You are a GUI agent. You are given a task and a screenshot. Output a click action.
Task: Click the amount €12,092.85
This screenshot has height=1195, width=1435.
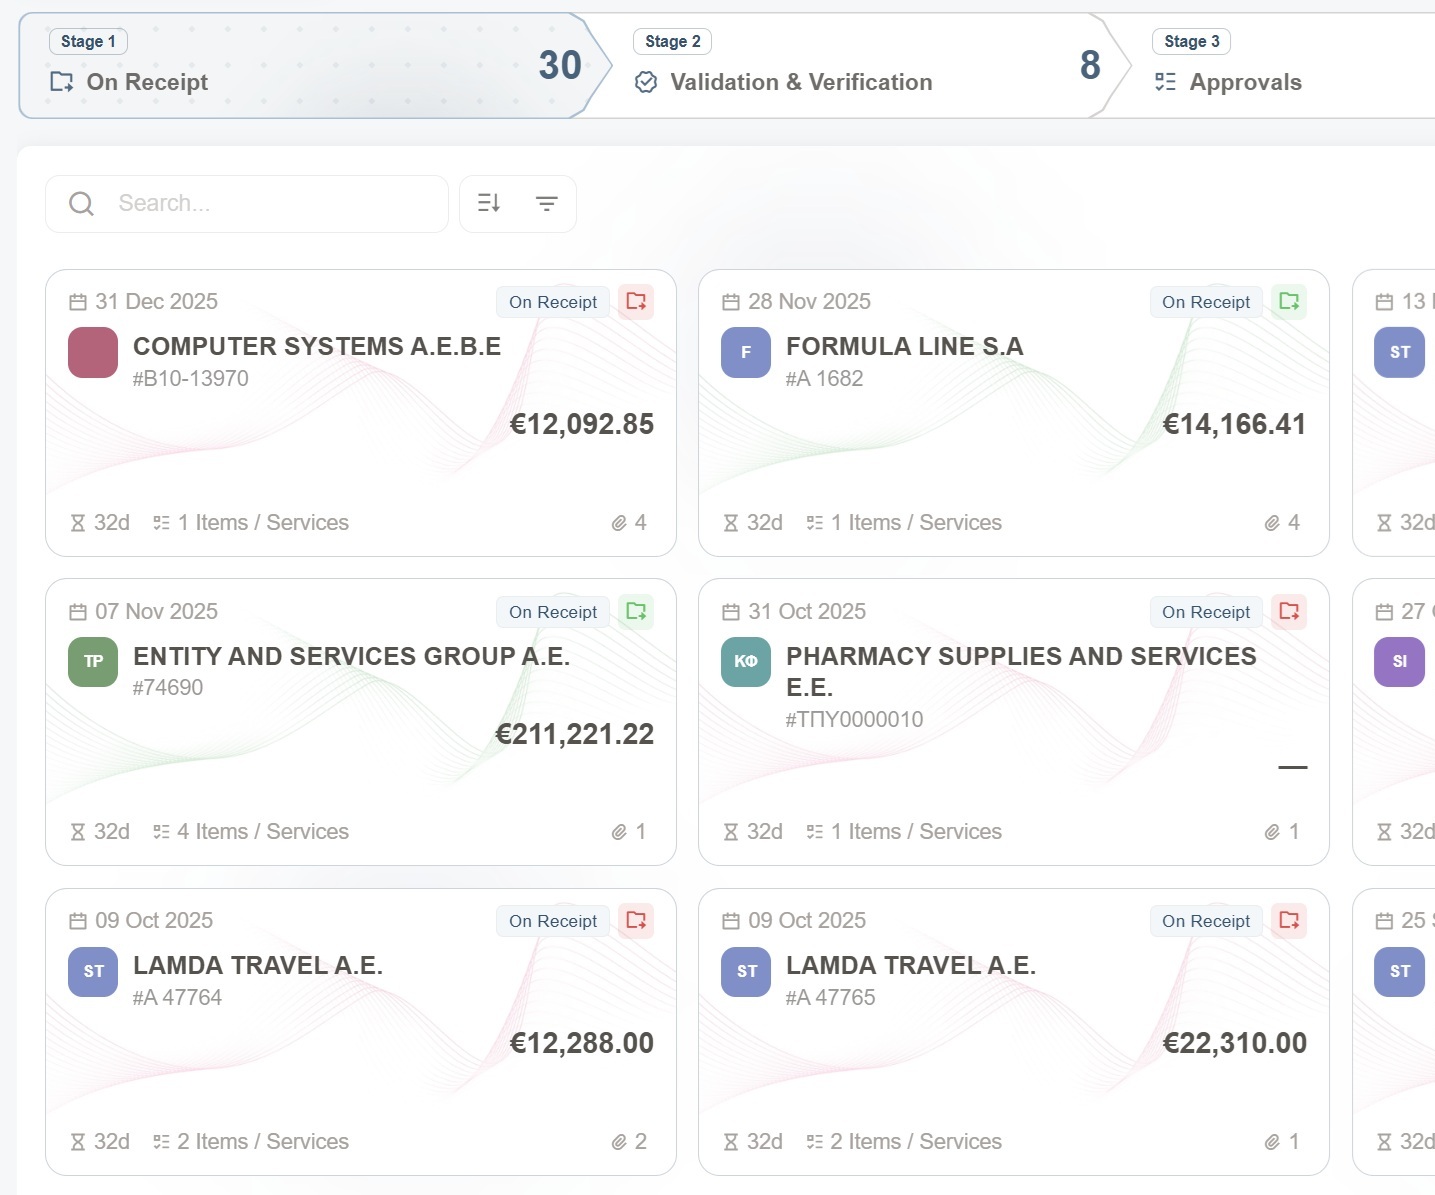[x=582, y=424]
